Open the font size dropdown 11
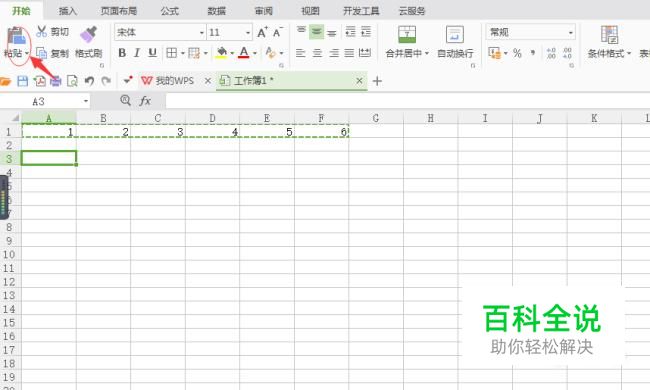Screen dimensions: 650x390 point(248,32)
